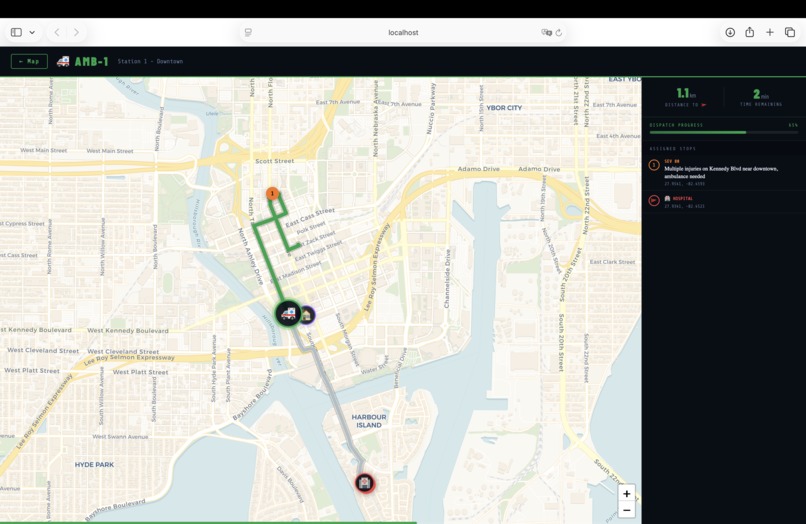Open the page reader icon in address bar
Image resolution: width=806 pixels, height=524 pixels.
point(248,32)
